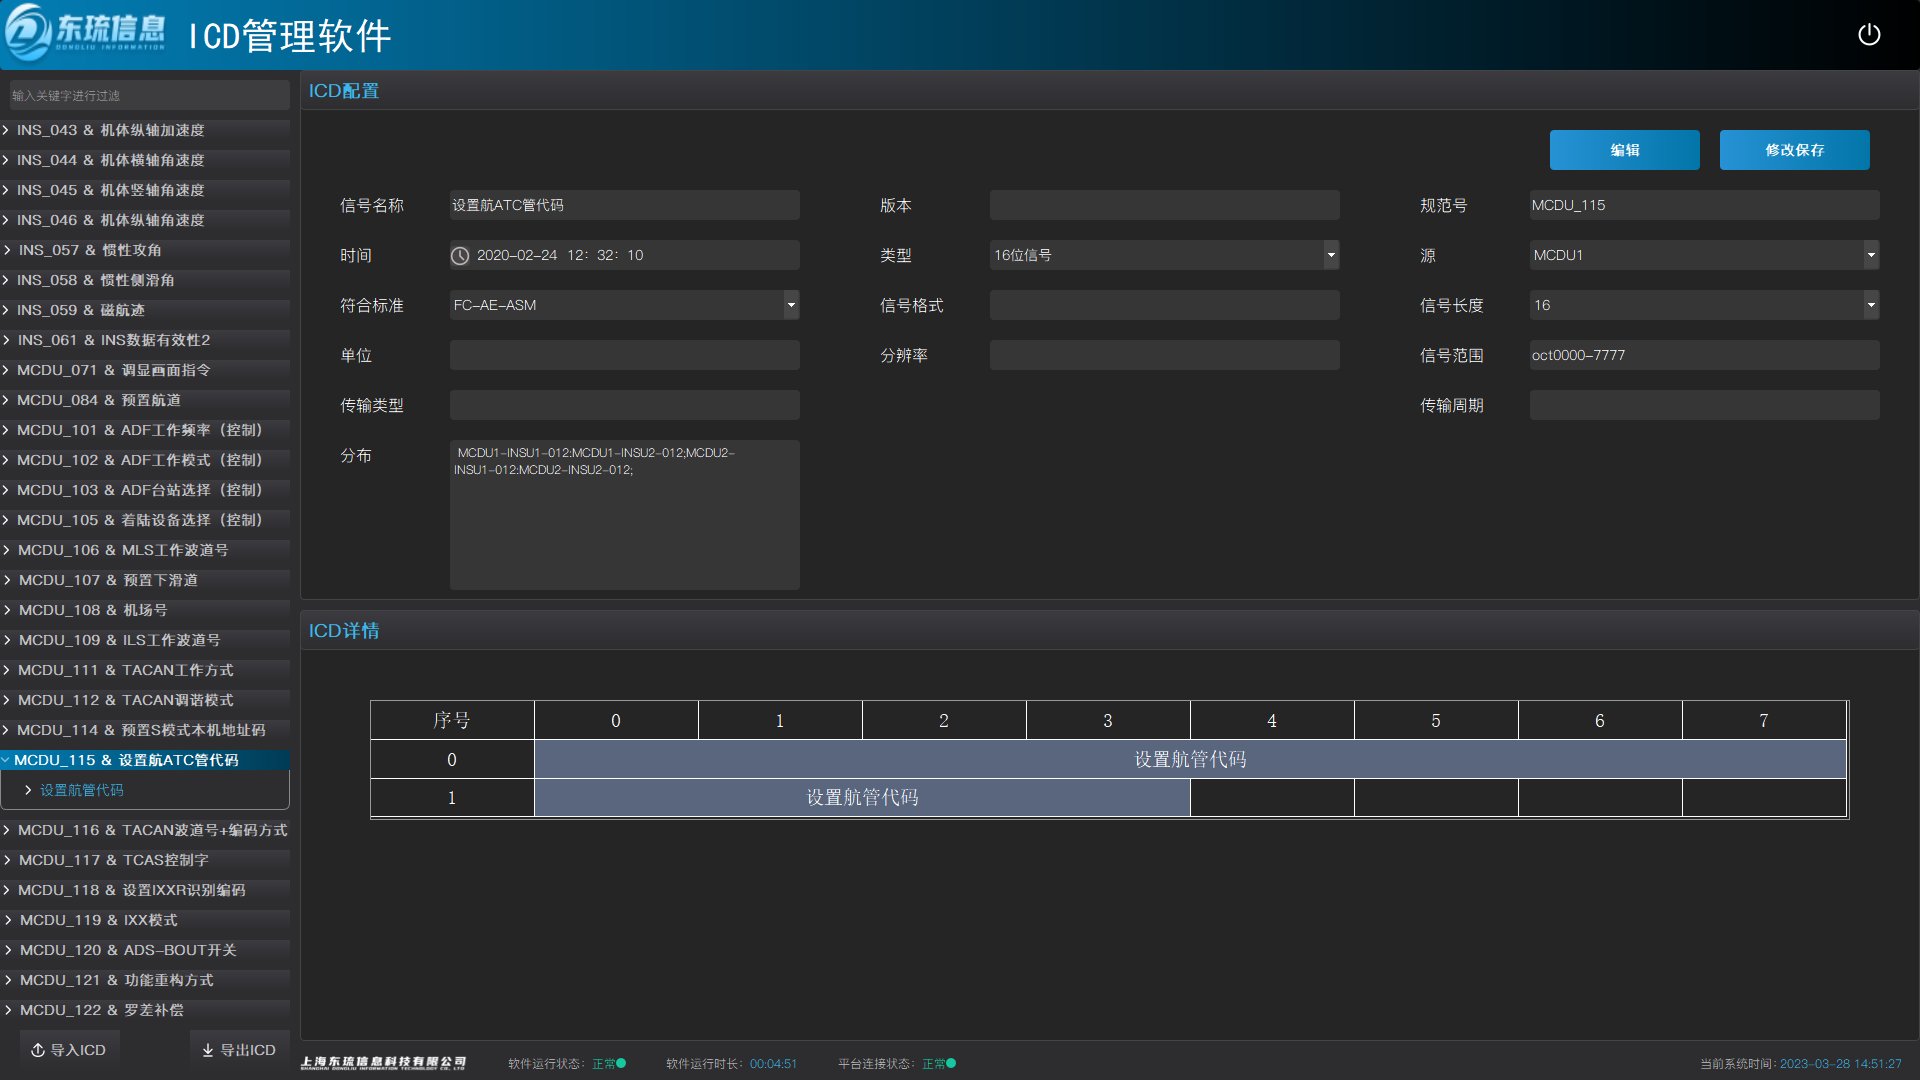Expand the MCDU_116 TACAN tree node
This screenshot has height=1080, width=1920.
[7, 830]
